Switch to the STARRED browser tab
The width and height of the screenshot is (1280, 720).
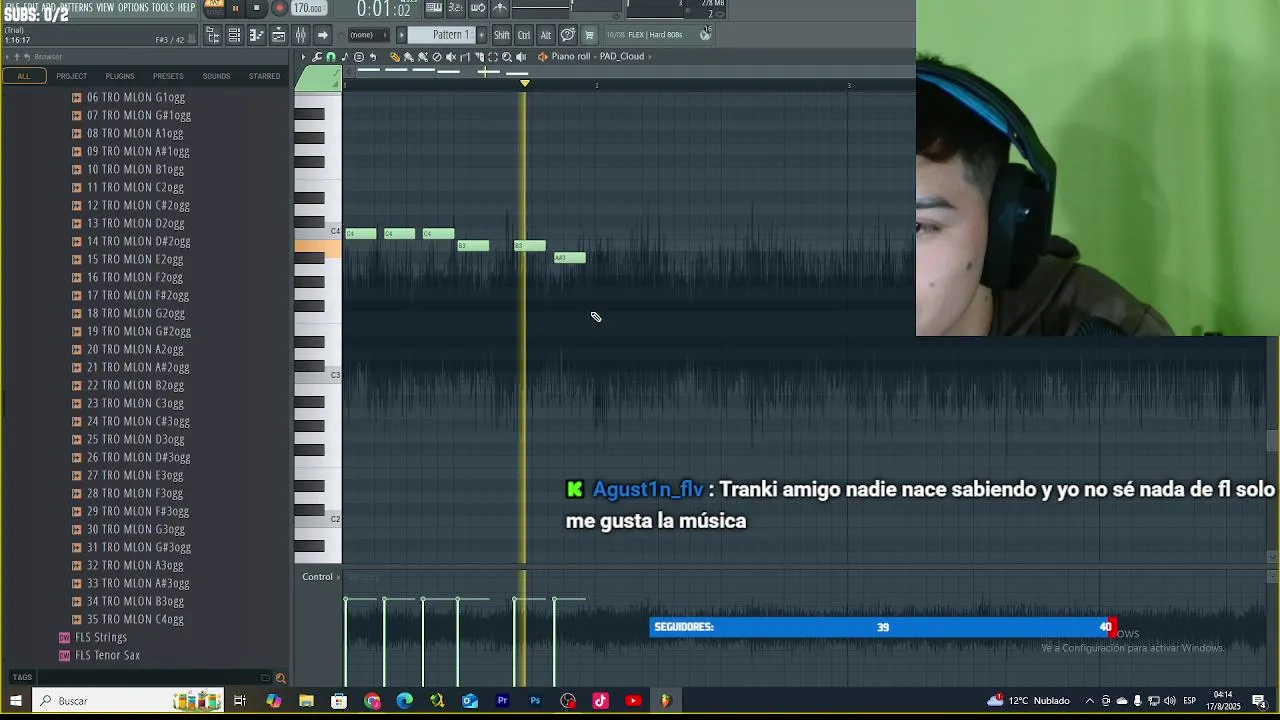(264, 77)
